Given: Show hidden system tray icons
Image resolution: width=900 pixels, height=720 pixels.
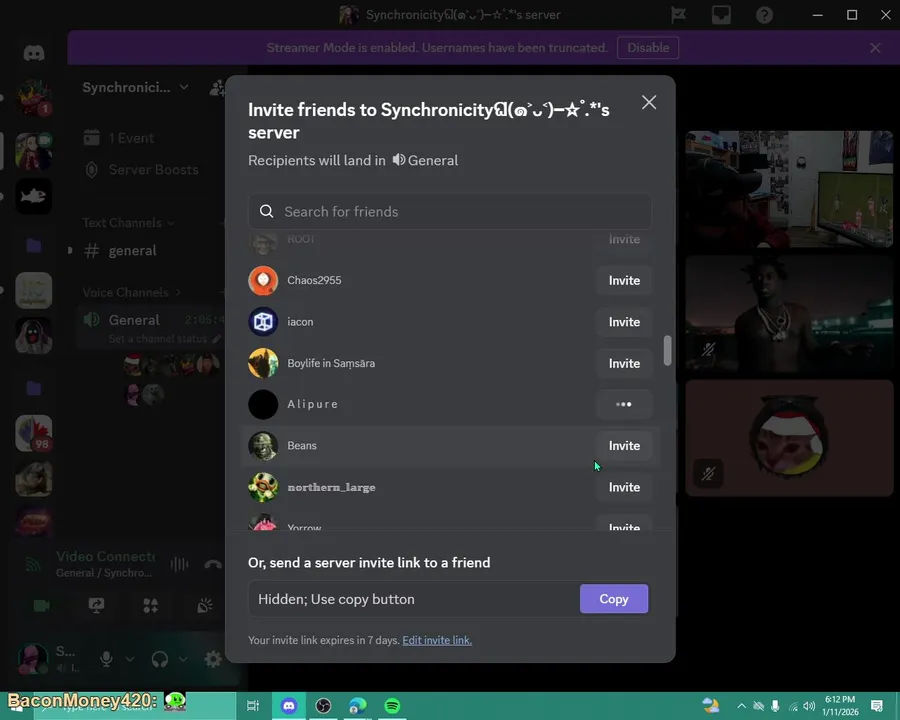Looking at the screenshot, I should pos(741,706).
